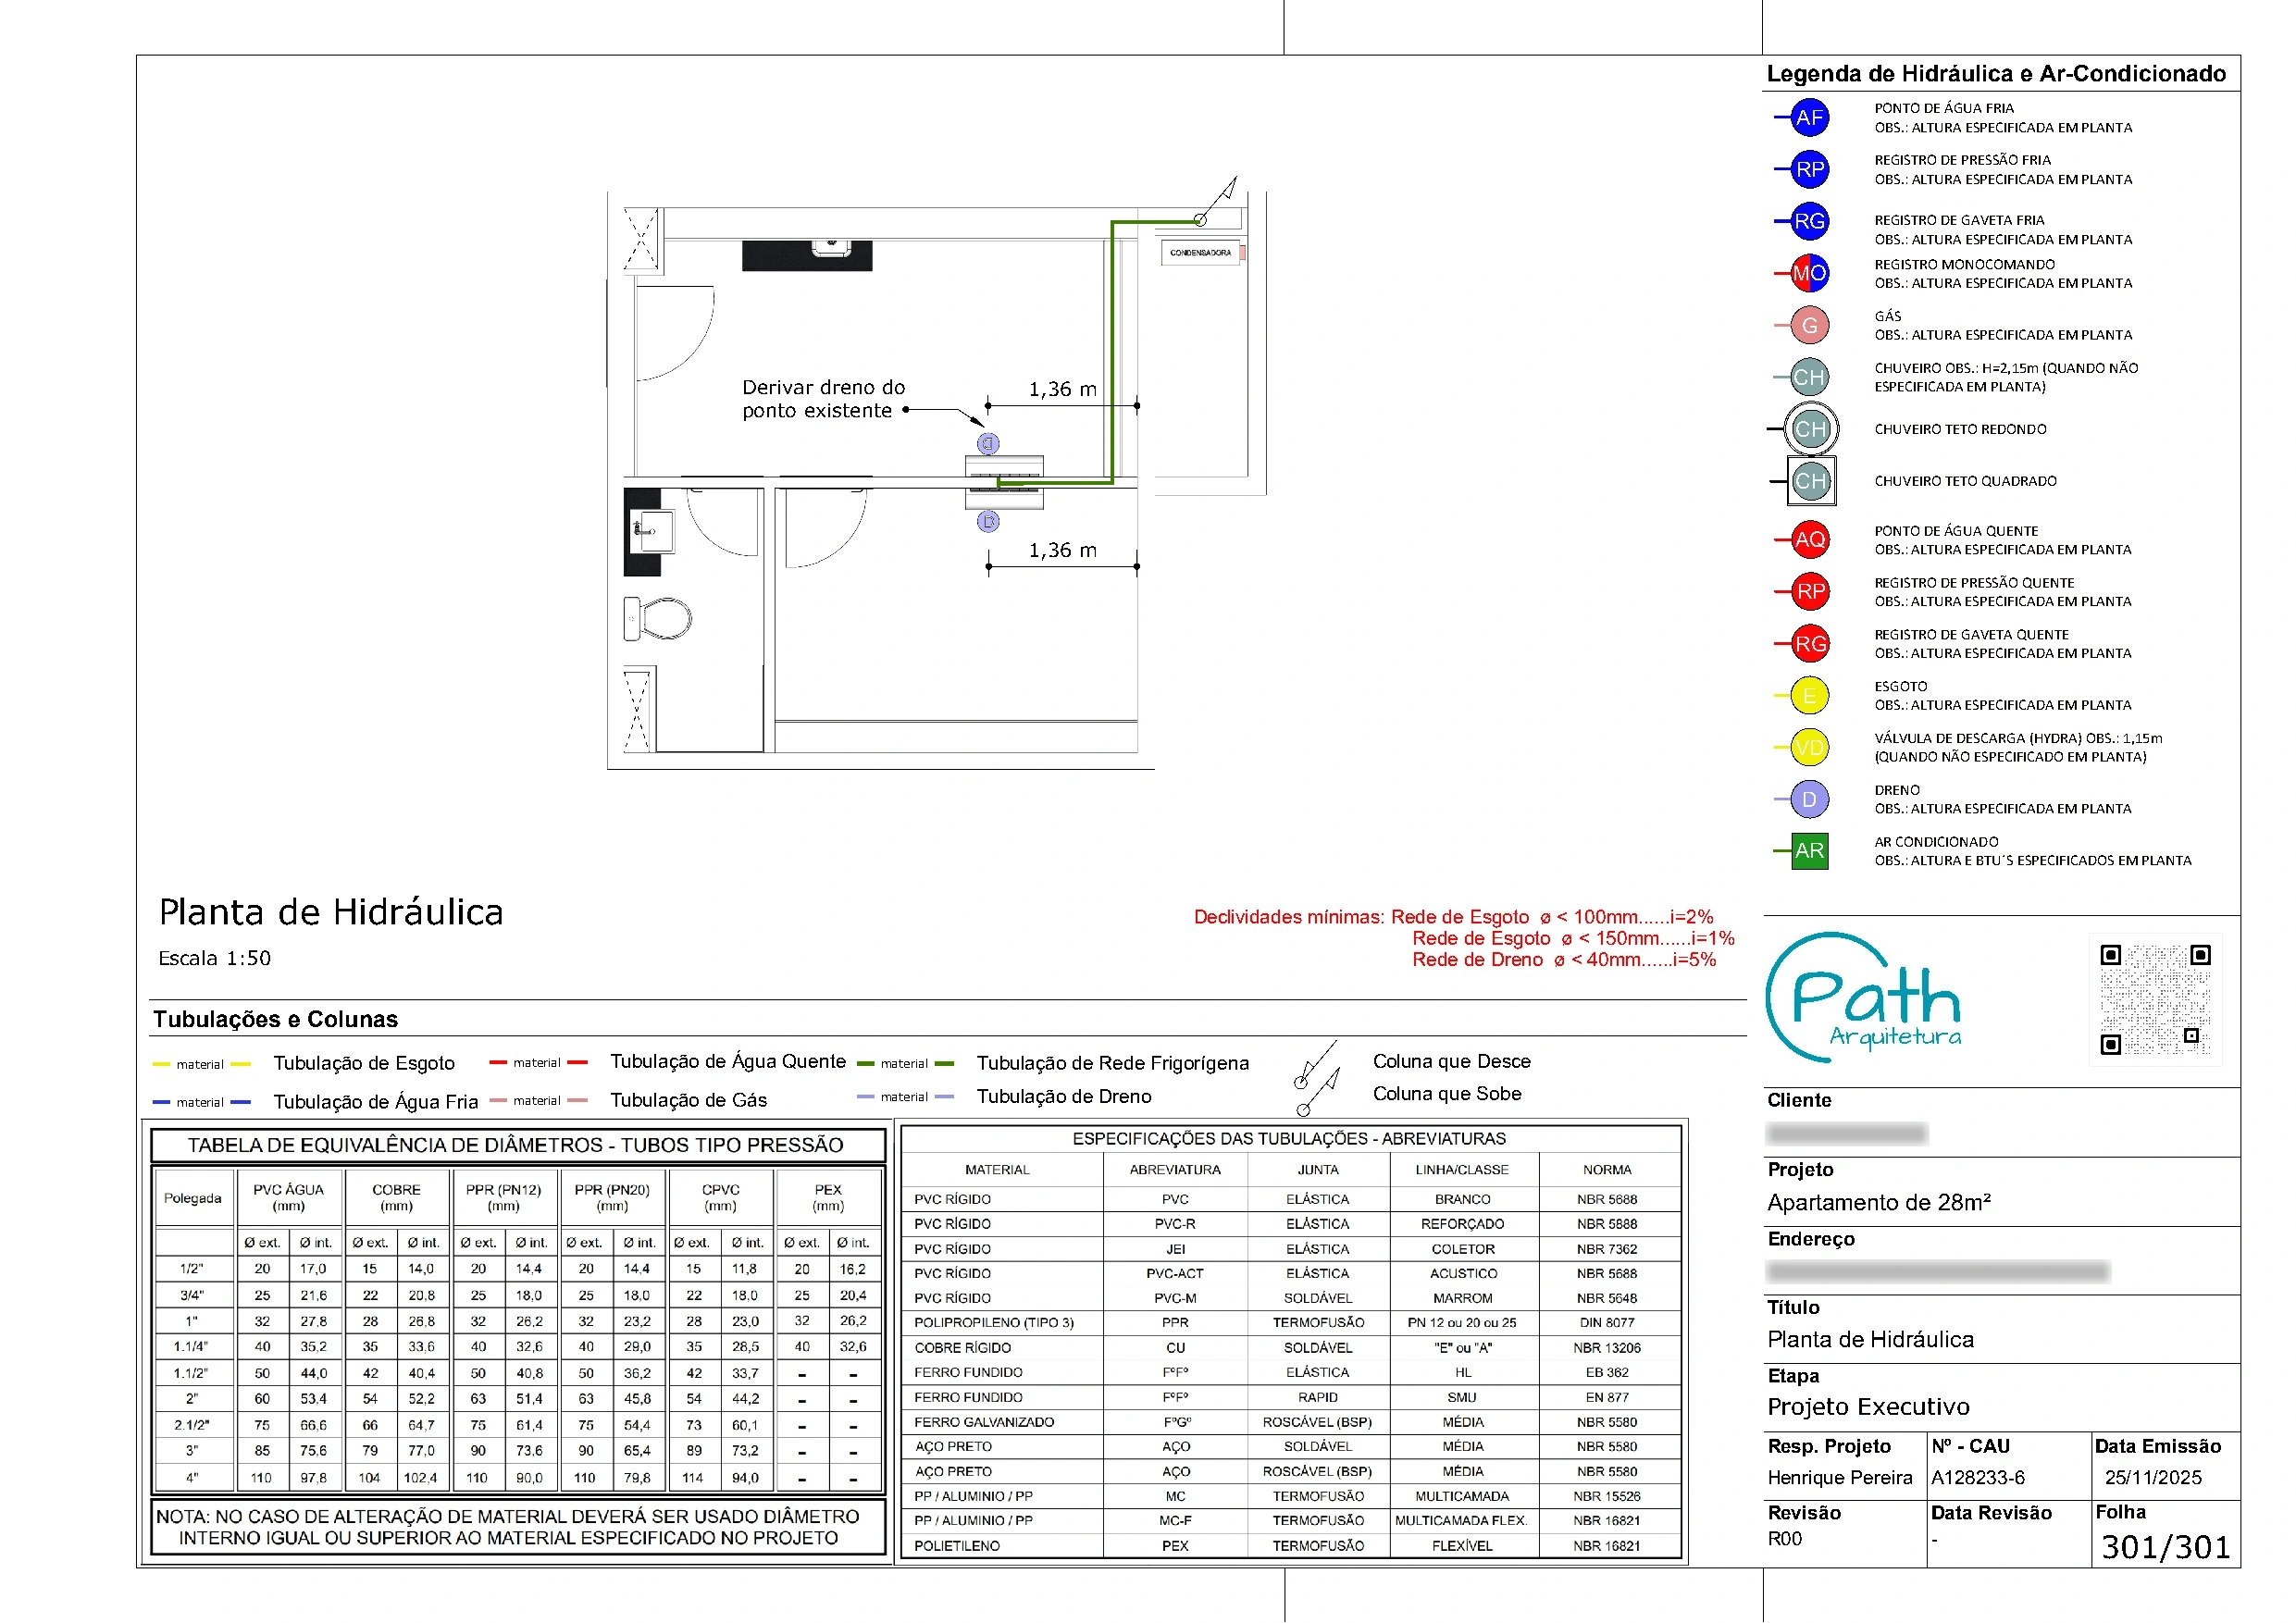Viewport: 2296px width, 1623px height.
Task: Click the 'PVC-ACT' abbreviation cell
Action: coord(1176,1274)
